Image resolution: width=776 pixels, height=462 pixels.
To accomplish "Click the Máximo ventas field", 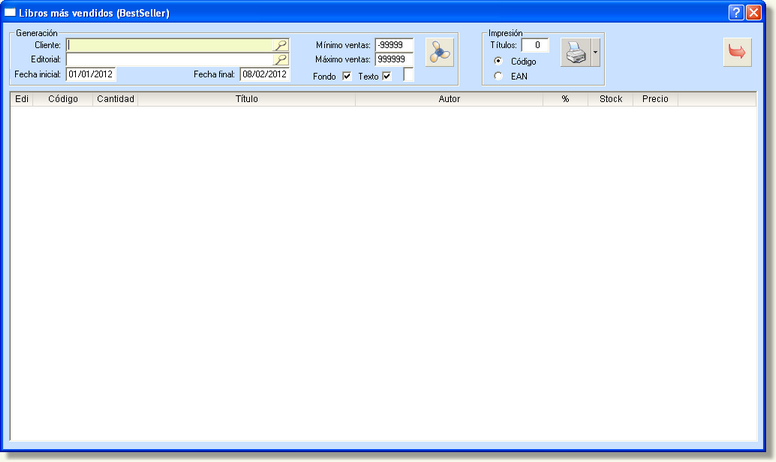I will [394, 59].
